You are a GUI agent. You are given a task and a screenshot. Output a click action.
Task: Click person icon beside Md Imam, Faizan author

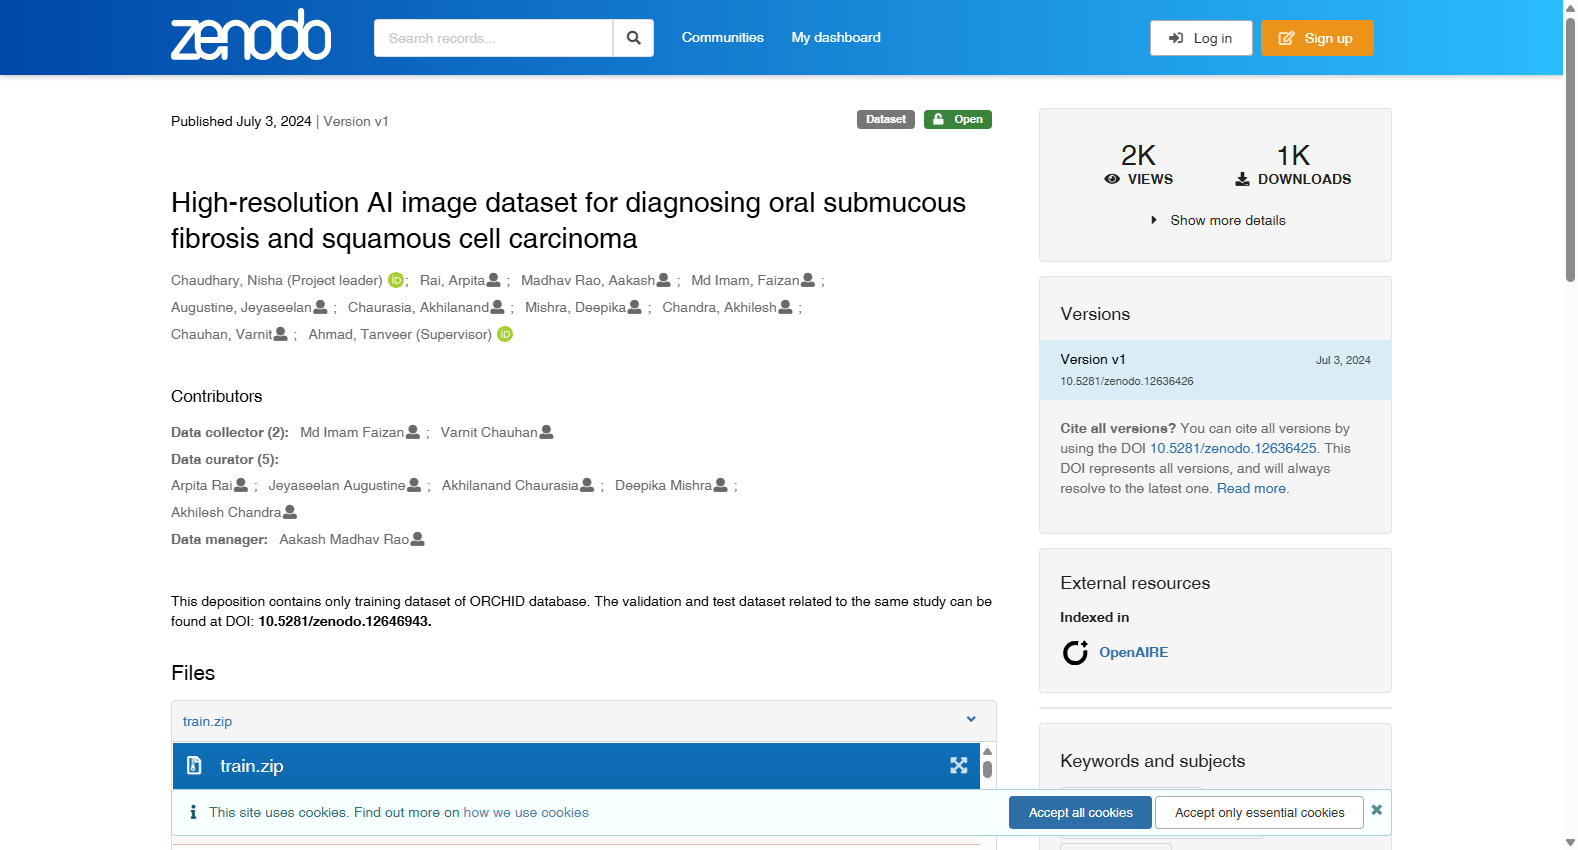pos(808,280)
